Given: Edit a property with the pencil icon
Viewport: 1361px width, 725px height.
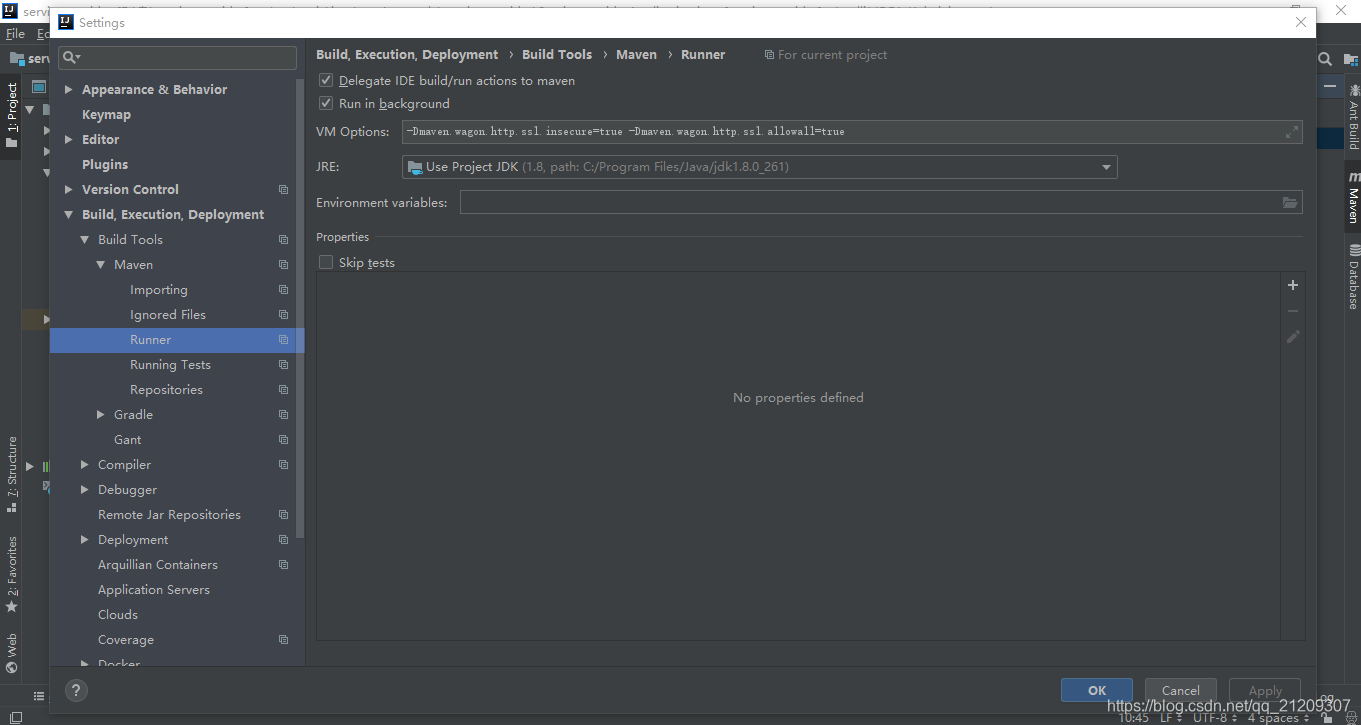Looking at the screenshot, I should coord(1292,337).
